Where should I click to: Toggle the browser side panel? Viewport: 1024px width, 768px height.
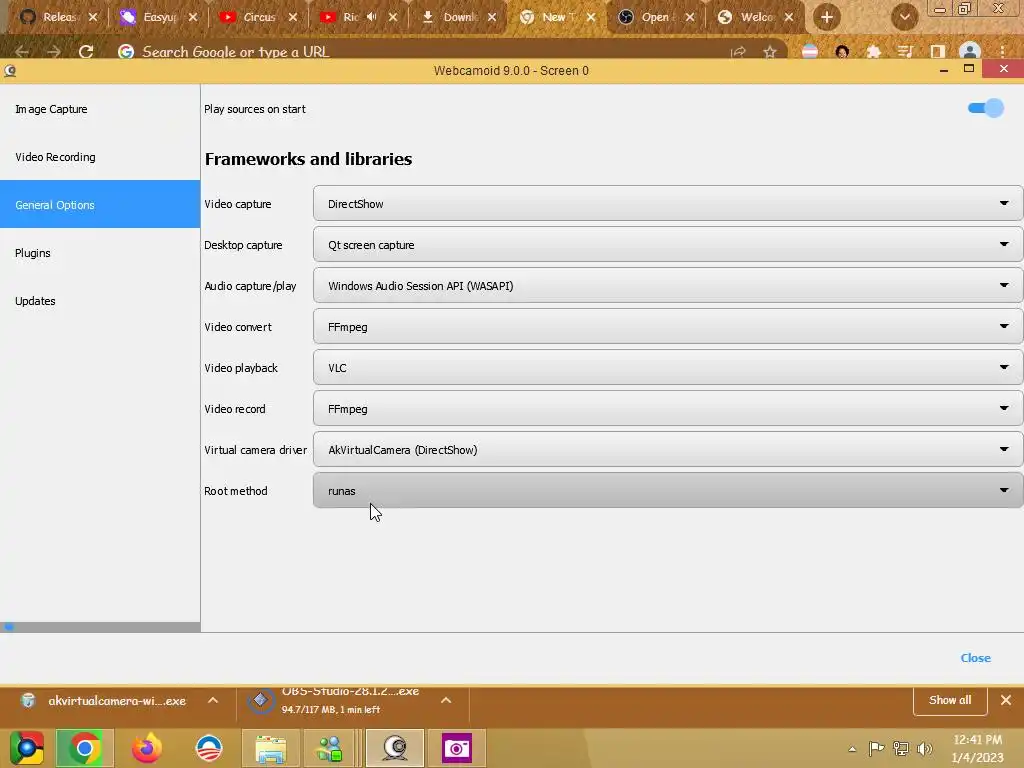(938, 52)
